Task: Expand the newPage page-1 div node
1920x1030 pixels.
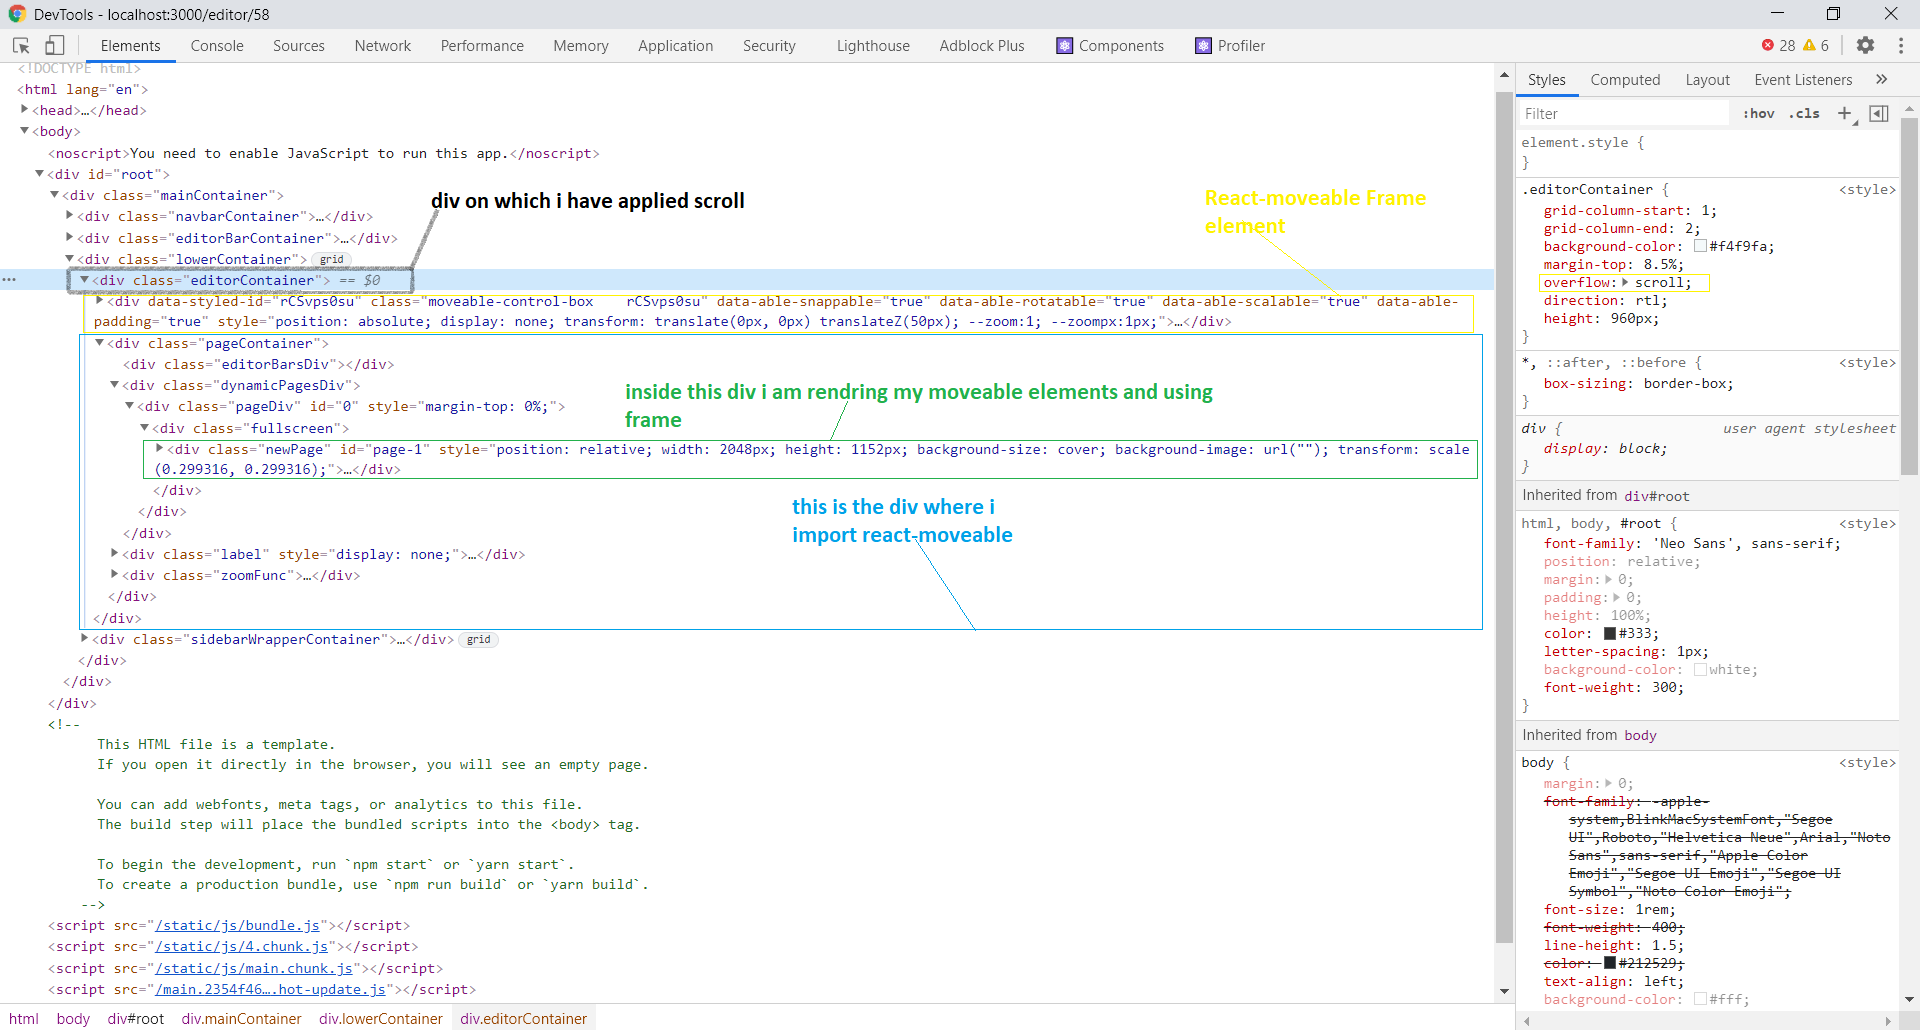Action: (x=159, y=449)
